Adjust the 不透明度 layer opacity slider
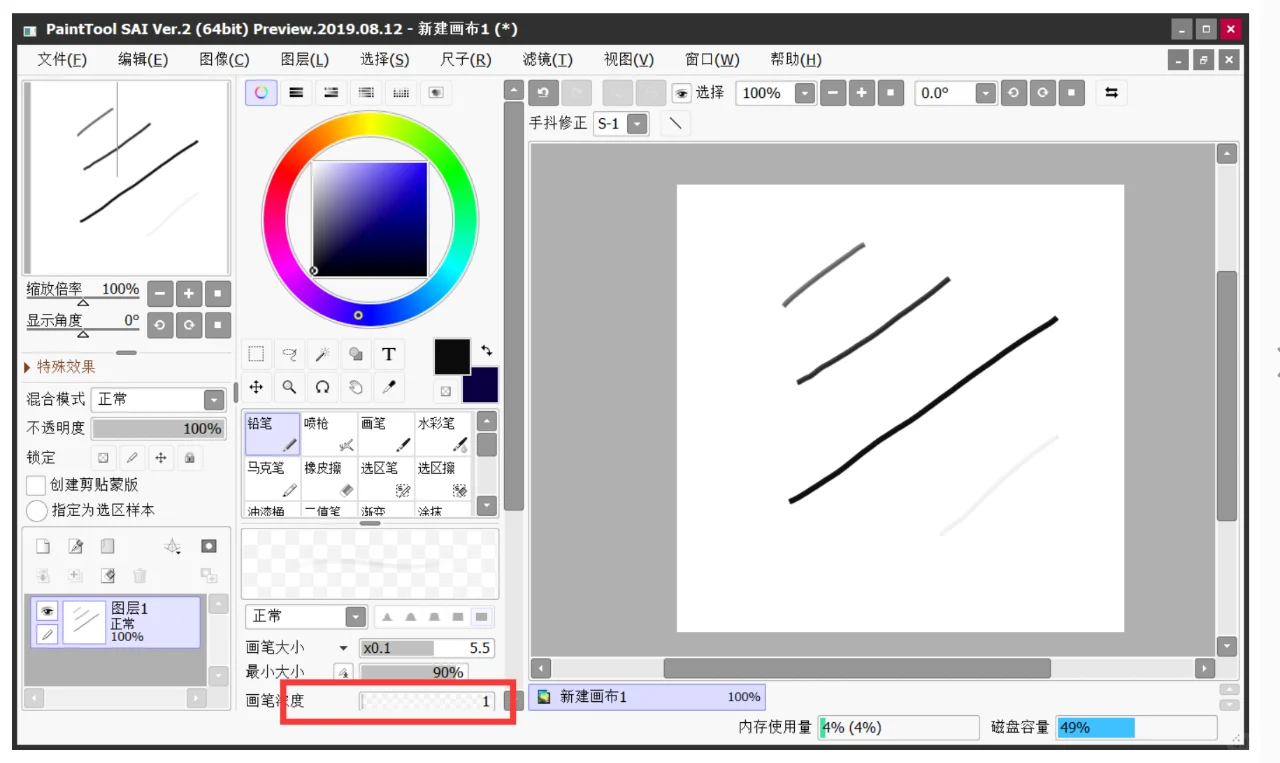Image resolution: width=1280 pixels, height=763 pixels. [158, 429]
